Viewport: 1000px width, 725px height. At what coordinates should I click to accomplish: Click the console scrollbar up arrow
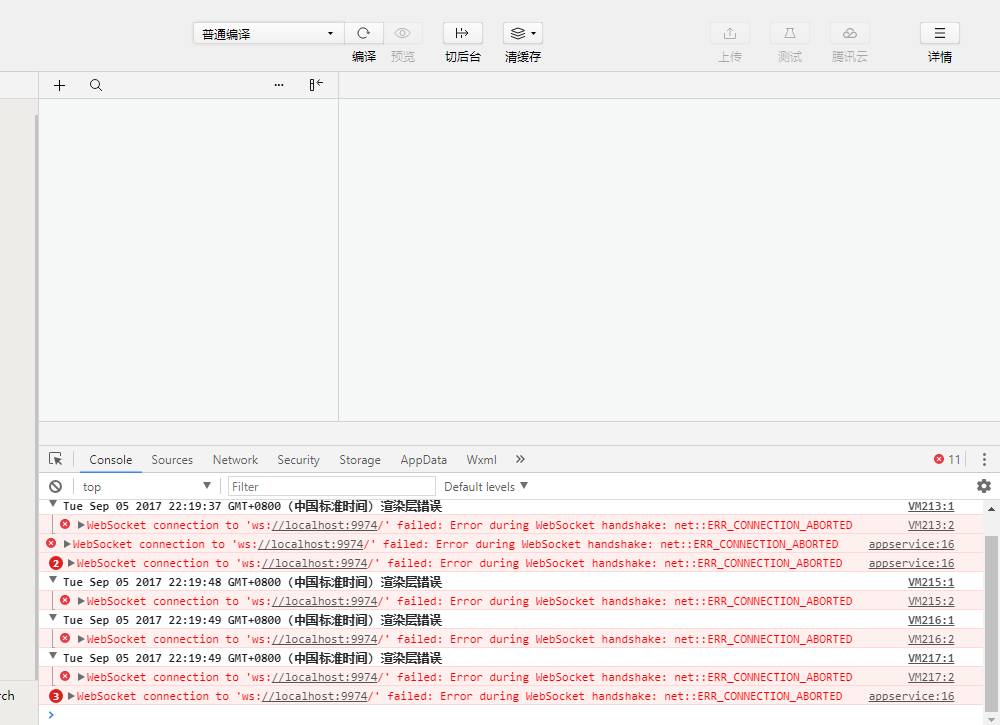pos(991,509)
